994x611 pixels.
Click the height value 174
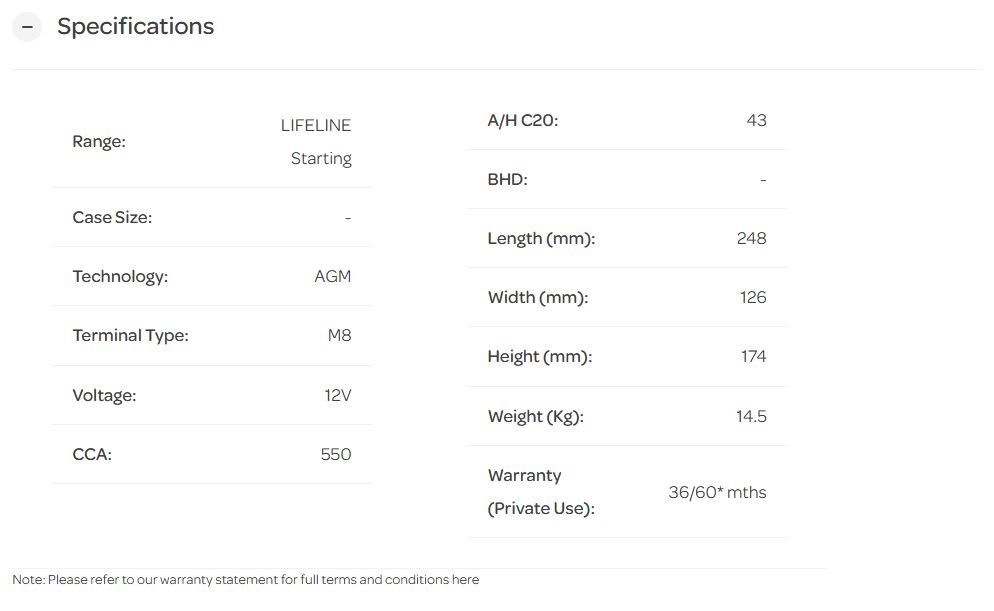tap(754, 357)
